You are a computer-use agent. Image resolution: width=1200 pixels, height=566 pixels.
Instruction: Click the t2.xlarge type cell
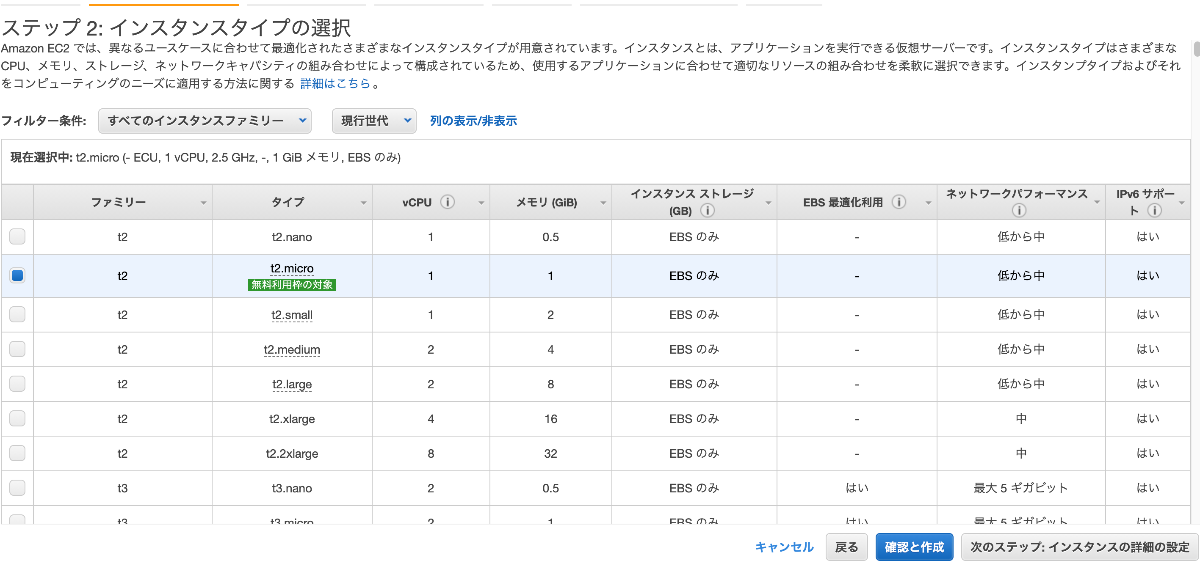292,419
